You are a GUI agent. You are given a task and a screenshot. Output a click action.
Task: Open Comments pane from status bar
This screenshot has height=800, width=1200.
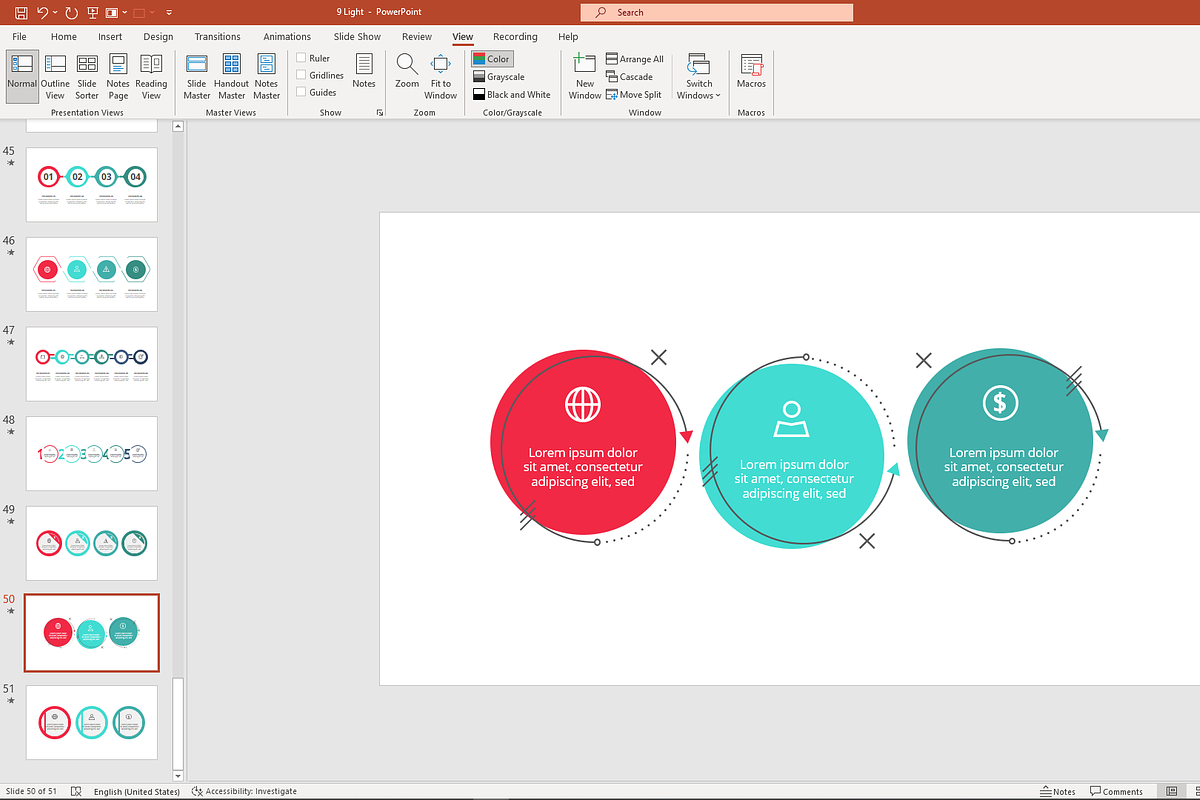(x=1116, y=791)
